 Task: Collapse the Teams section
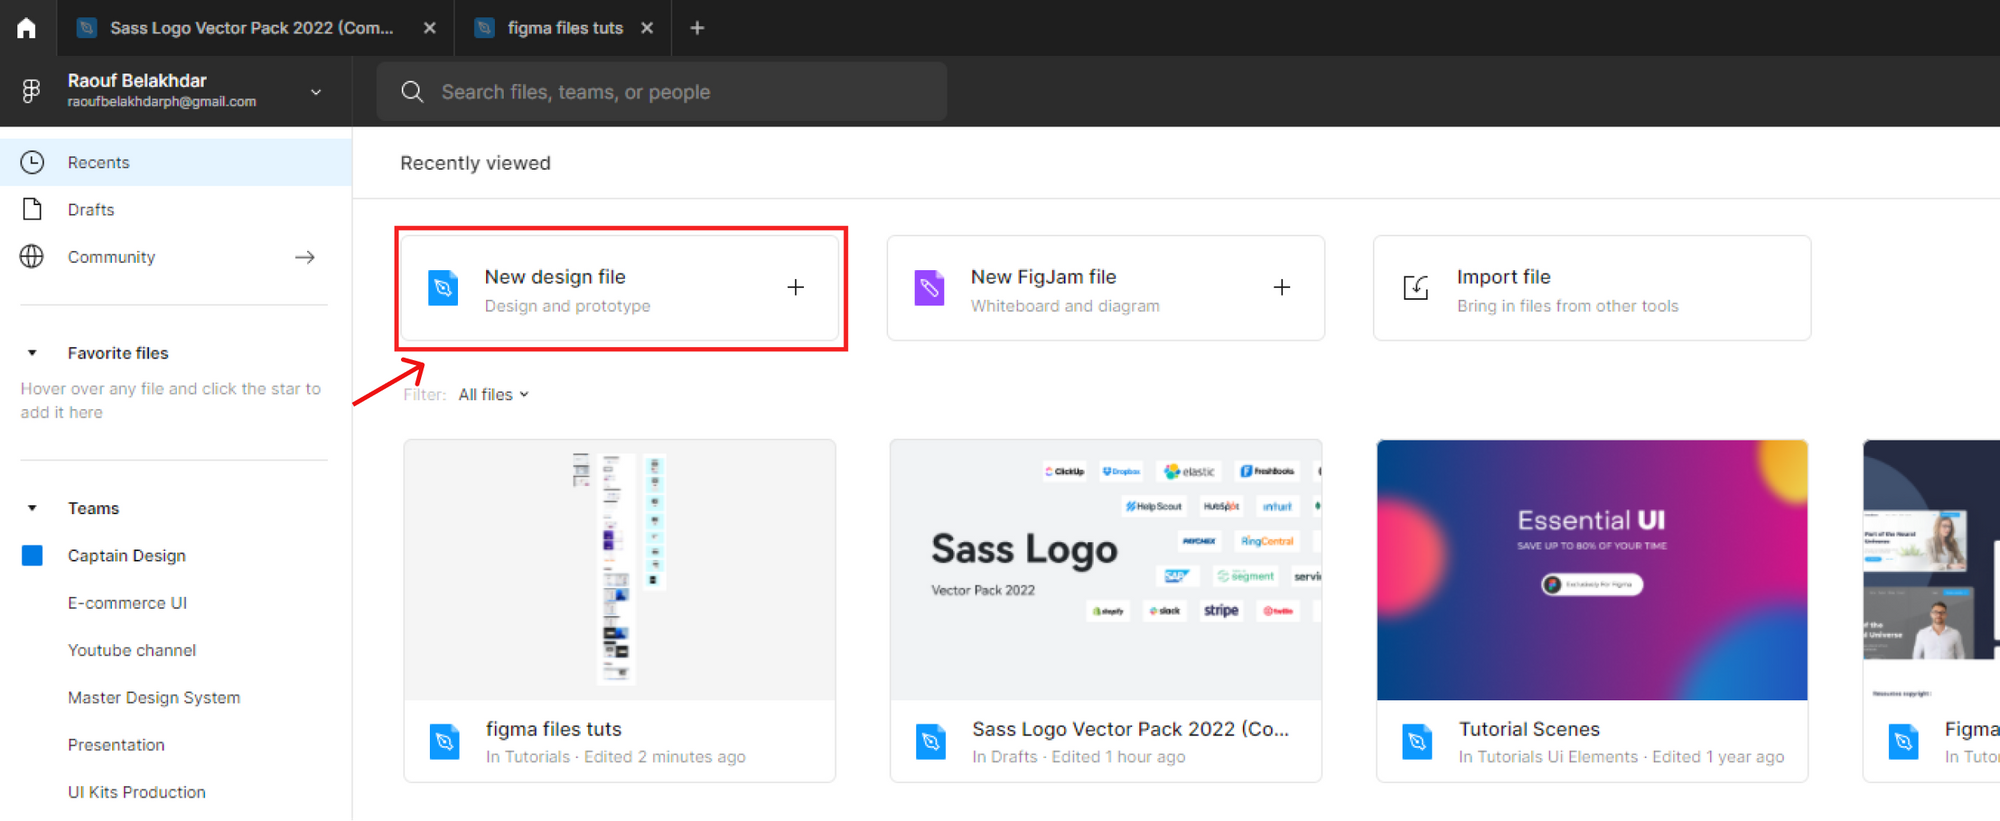point(32,508)
